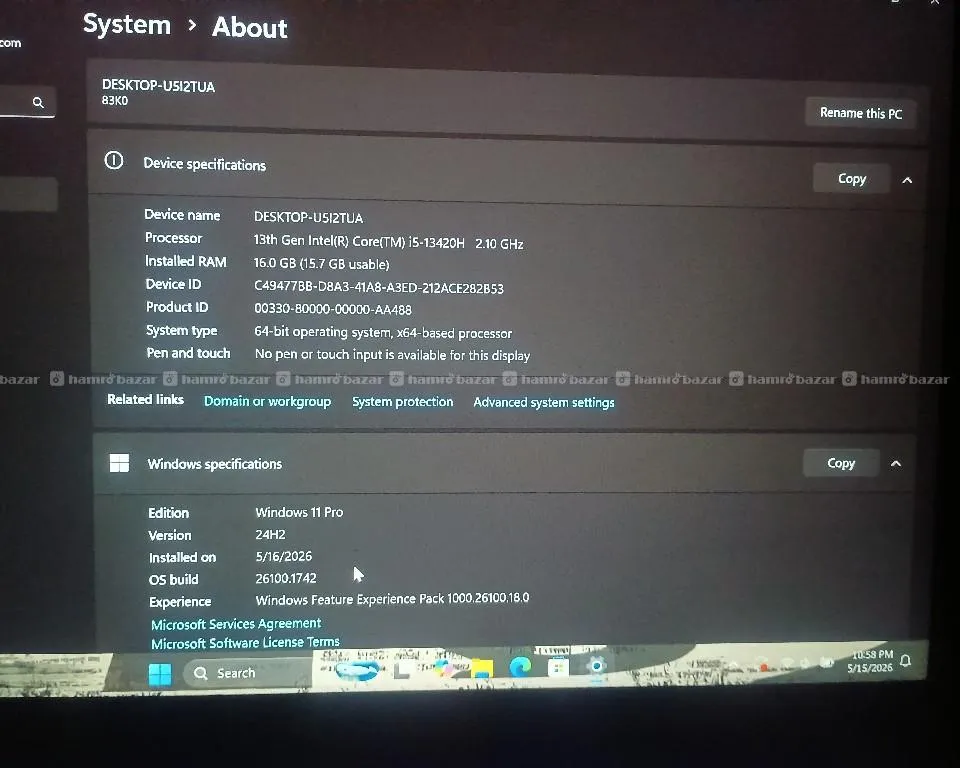Image resolution: width=960 pixels, height=768 pixels.
Task: Open Microsoft Services Agreement link
Action: click(236, 623)
